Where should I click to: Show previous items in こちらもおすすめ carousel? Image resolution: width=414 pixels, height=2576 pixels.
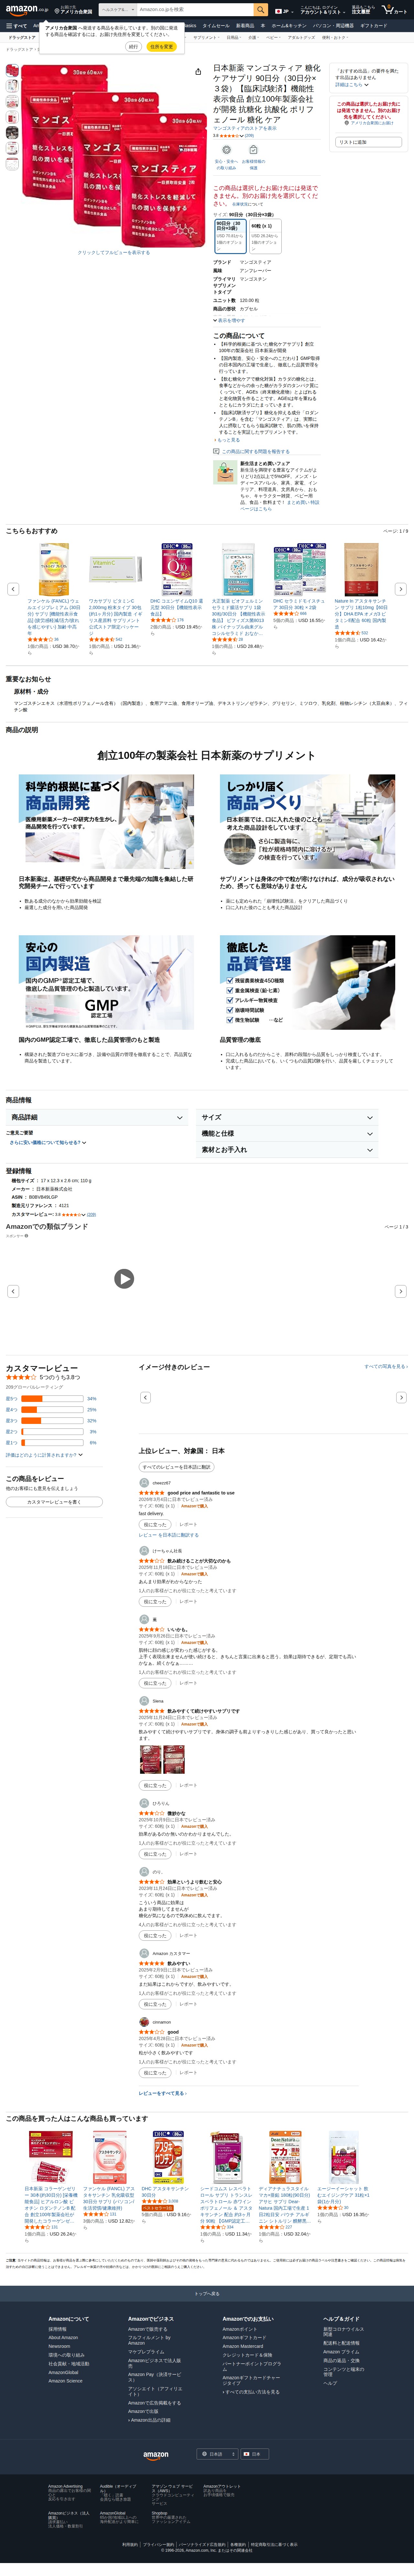click(x=13, y=589)
